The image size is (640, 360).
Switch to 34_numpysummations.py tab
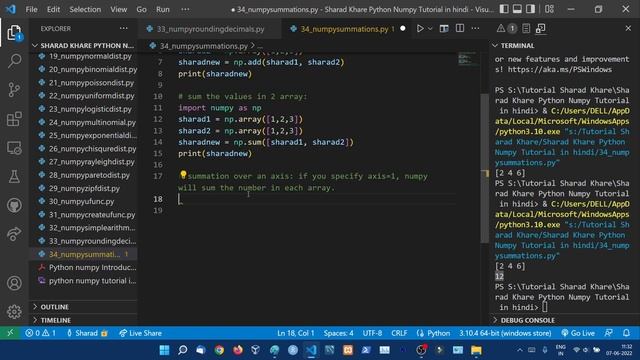click(x=347, y=29)
